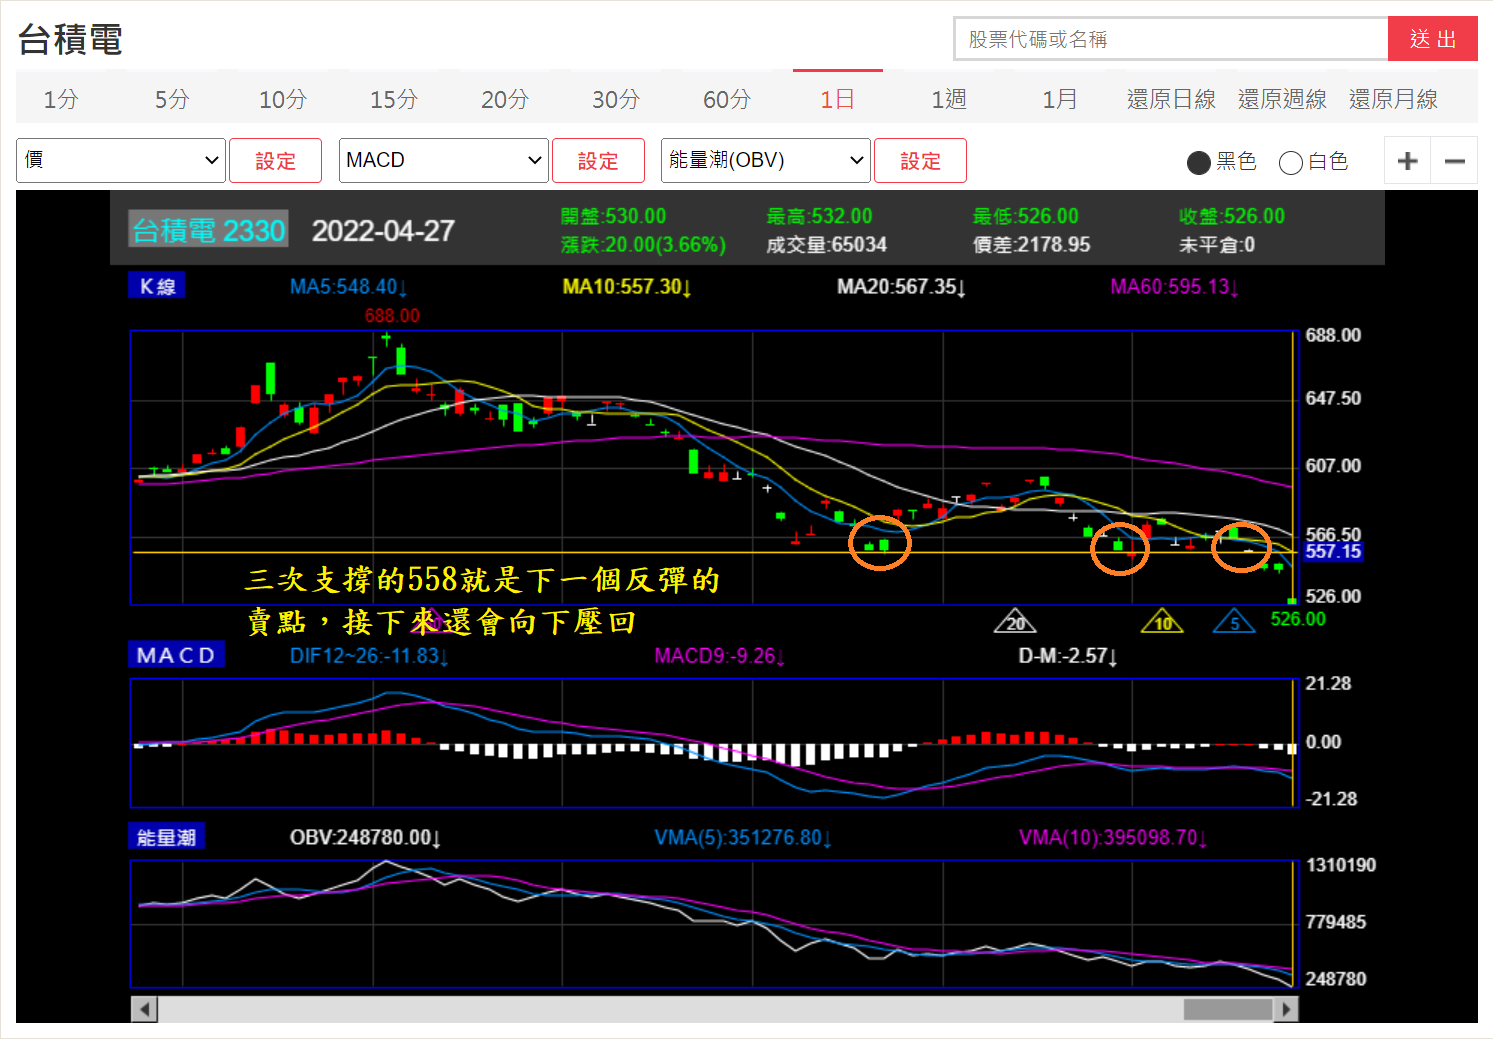Click the MA60:595.13 legend value

click(1175, 287)
